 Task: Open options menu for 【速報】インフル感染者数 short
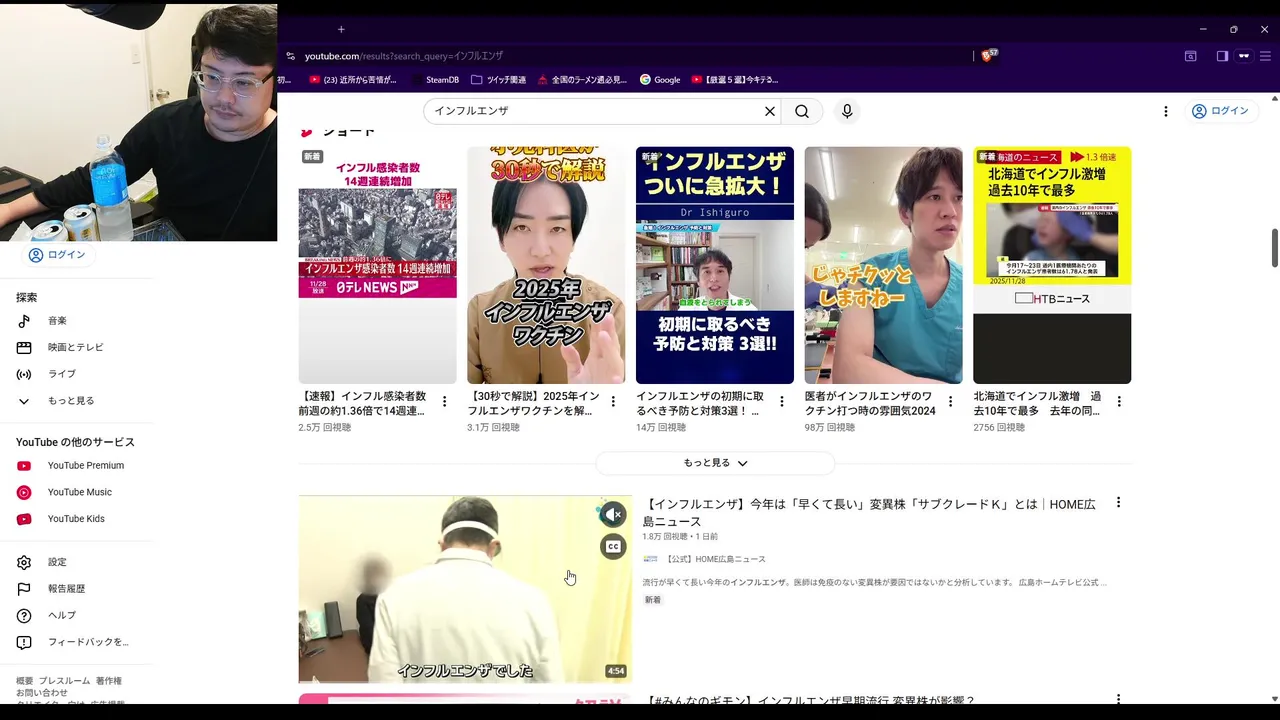point(444,401)
